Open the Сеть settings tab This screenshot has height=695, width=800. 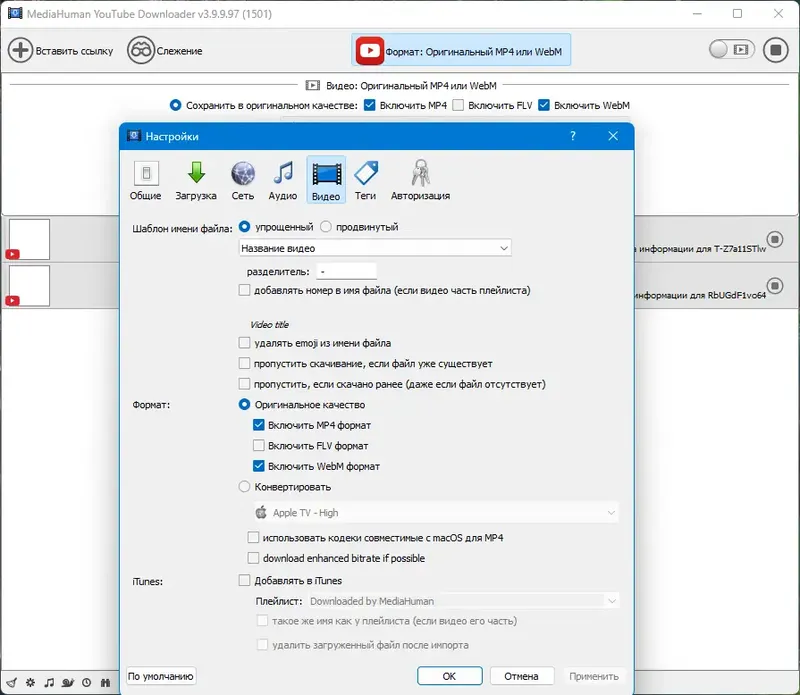(x=243, y=180)
